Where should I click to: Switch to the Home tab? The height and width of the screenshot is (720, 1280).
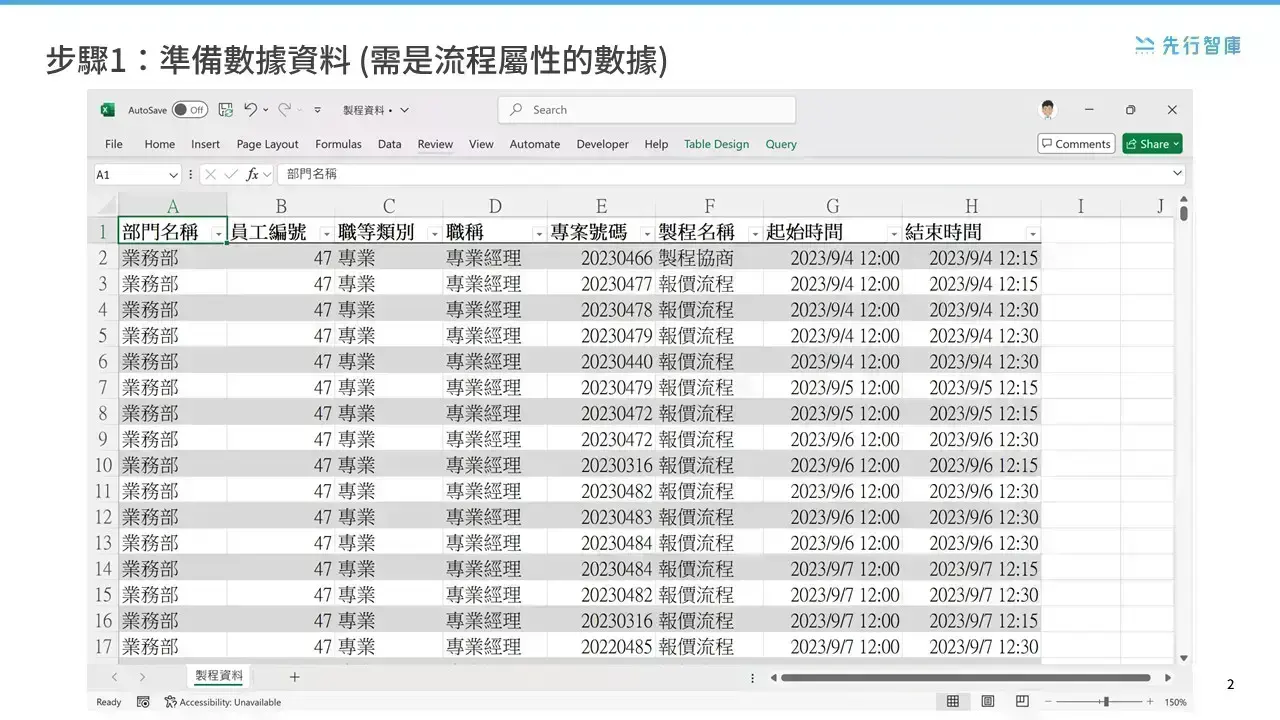160,144
